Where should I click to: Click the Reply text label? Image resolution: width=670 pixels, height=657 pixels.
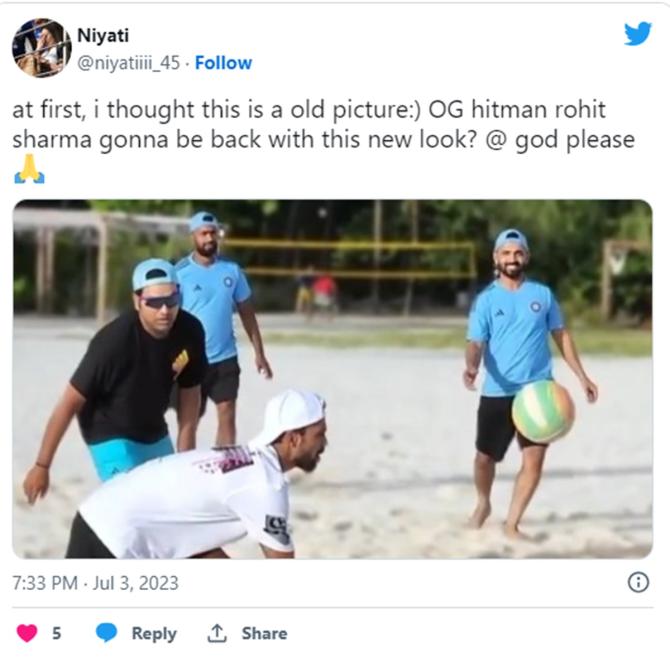click(154, 634)
